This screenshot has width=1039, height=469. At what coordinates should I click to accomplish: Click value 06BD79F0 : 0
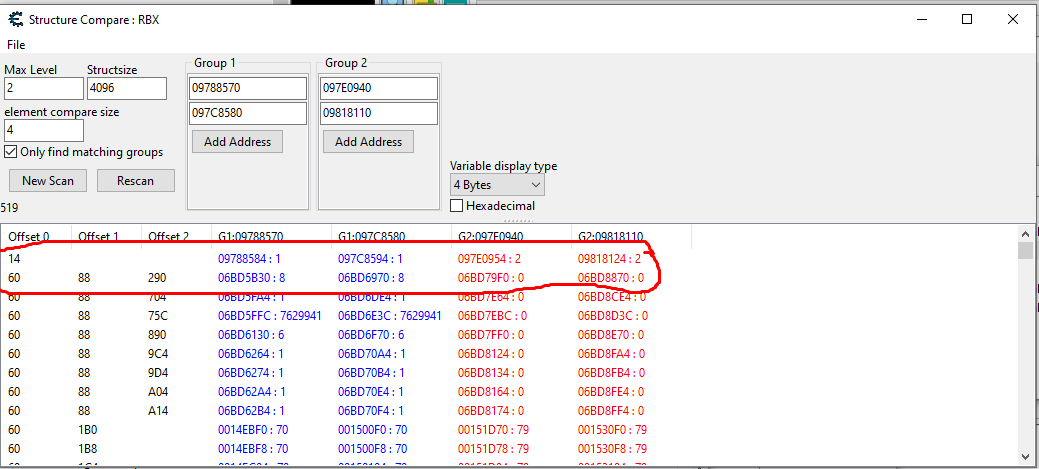491,278
